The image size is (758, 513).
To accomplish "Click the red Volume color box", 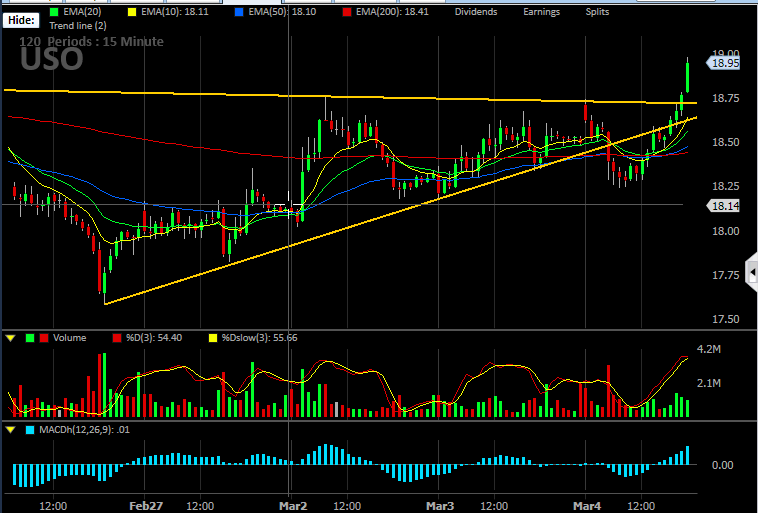I will point(44,338).
